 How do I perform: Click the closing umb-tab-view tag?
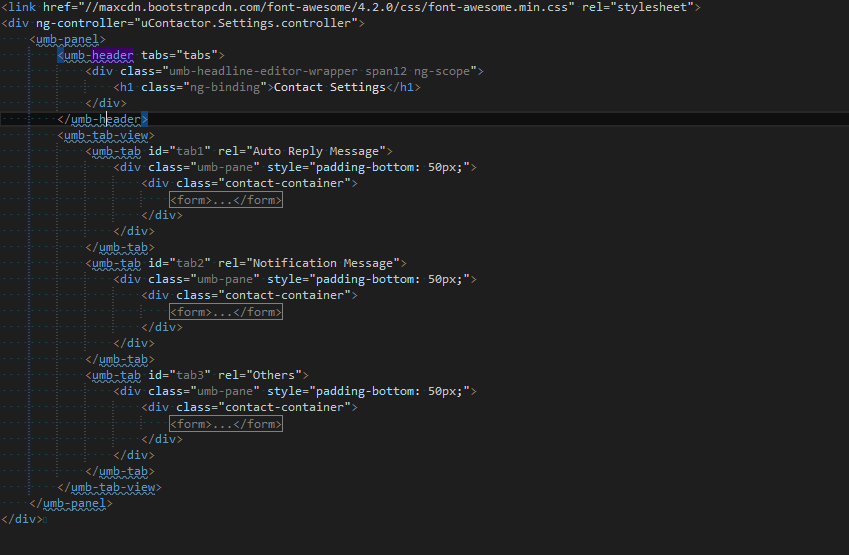(x=109, y=487)
